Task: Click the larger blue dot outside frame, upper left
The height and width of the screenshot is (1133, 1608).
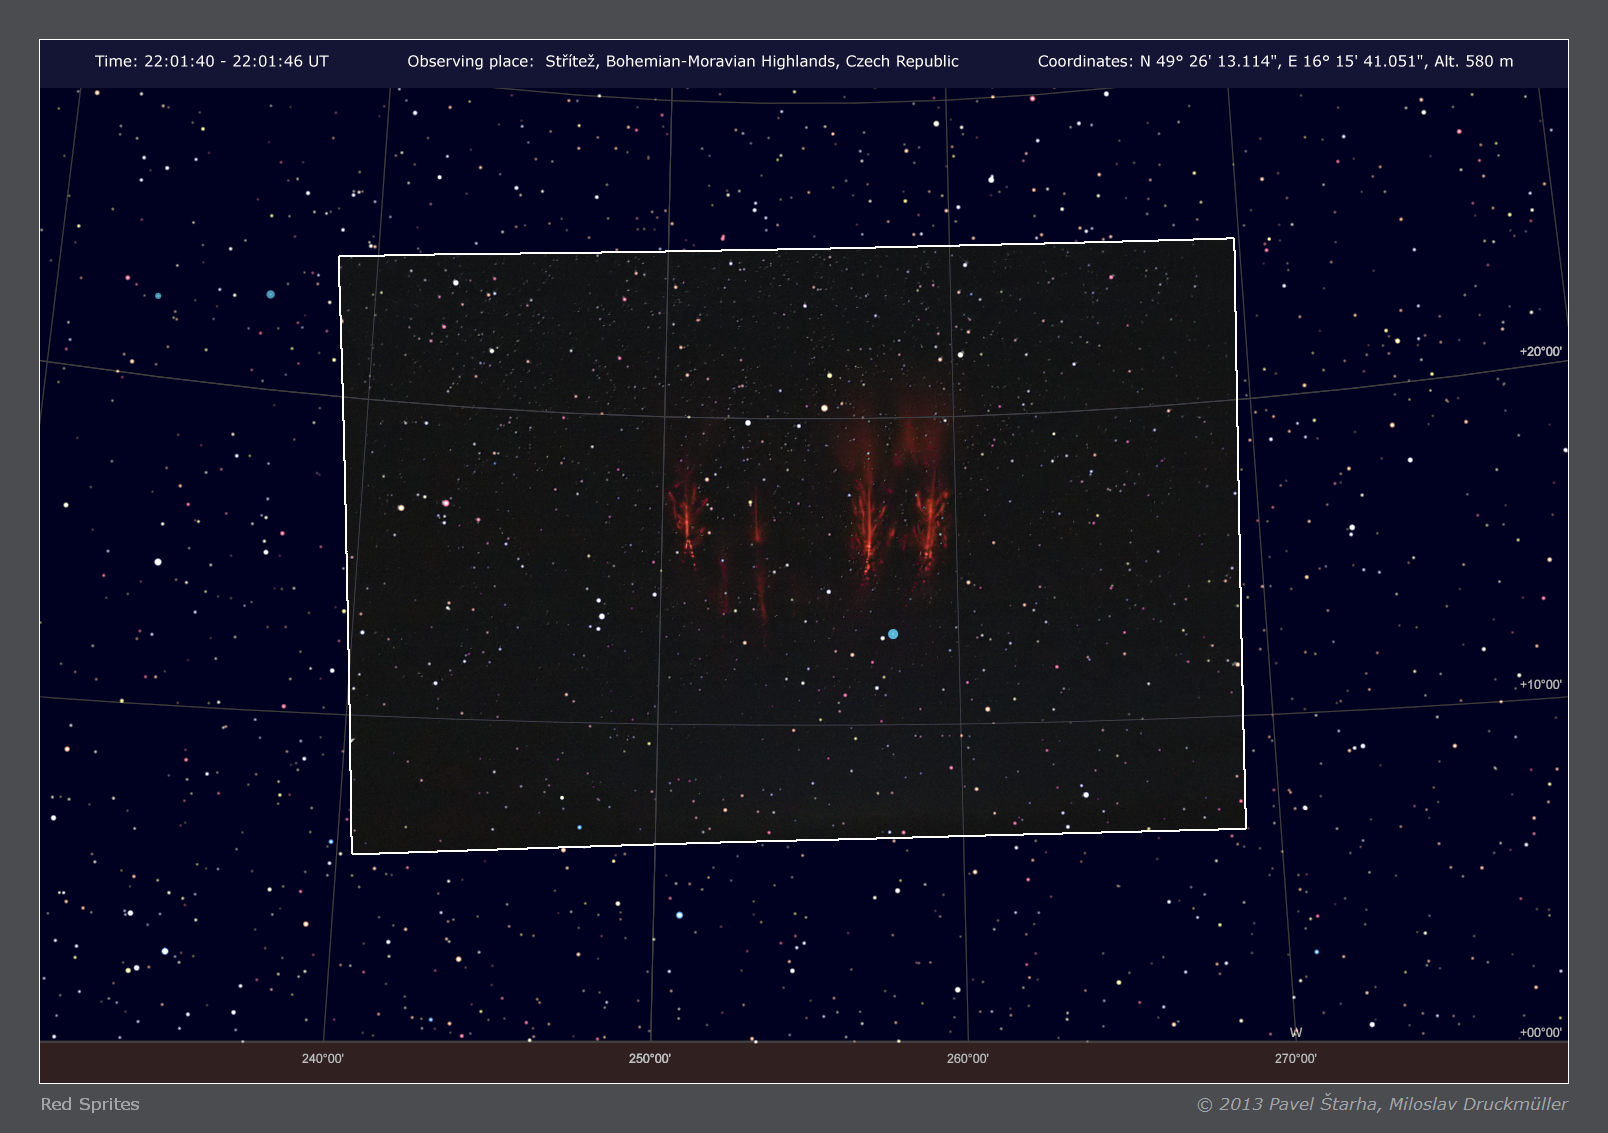Action: coord(270,294)
